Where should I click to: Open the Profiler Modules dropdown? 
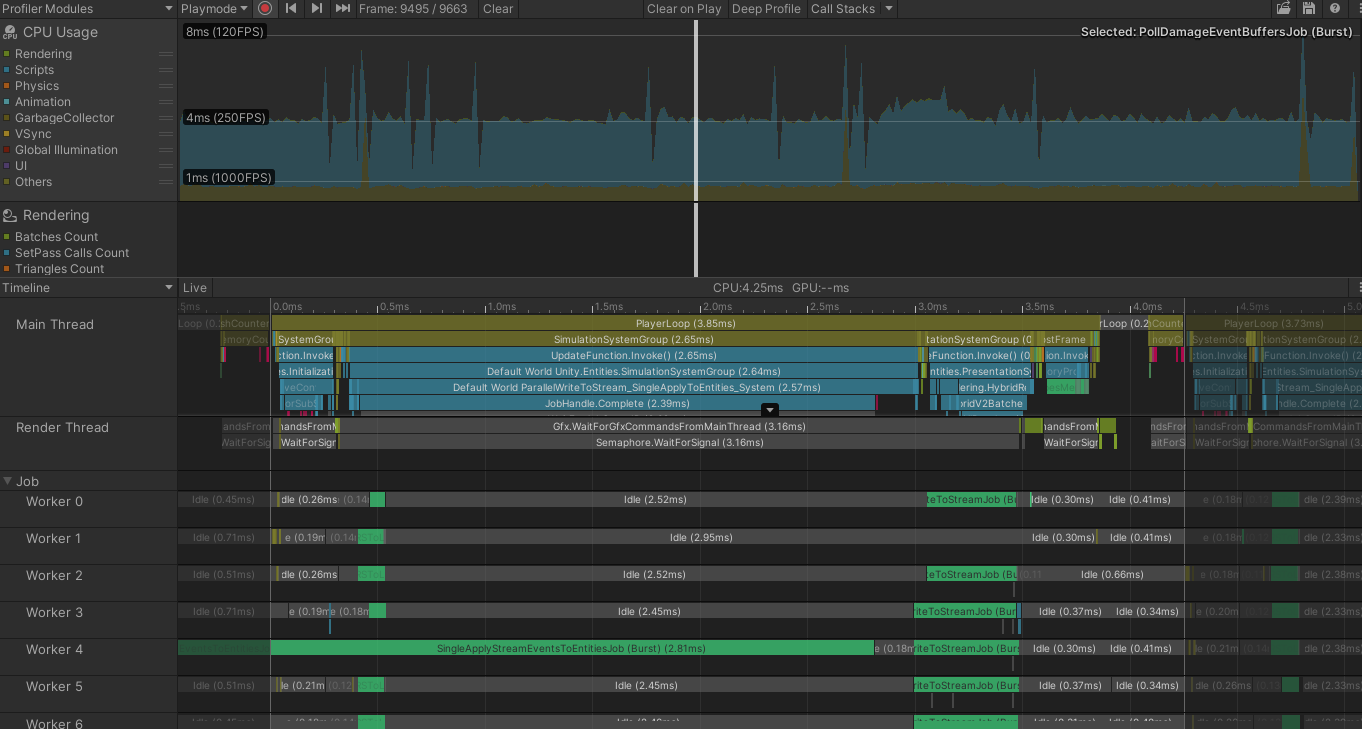pyautogui.click(x=88, y=8)
